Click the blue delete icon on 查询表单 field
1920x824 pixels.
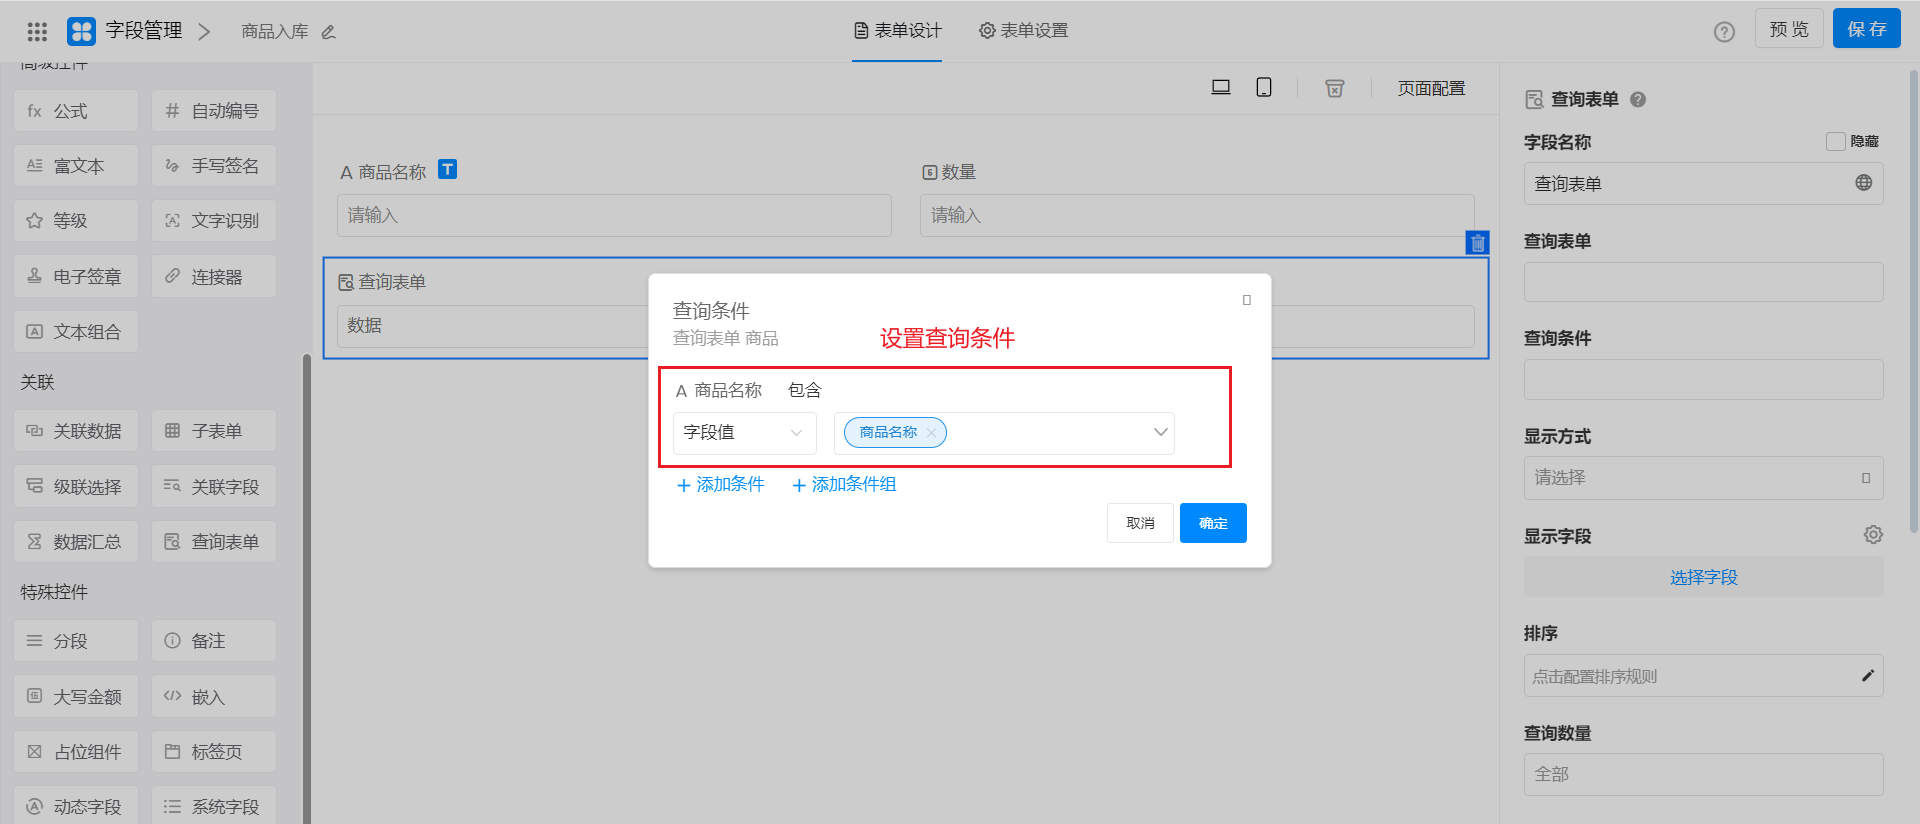click(1477, 243)
